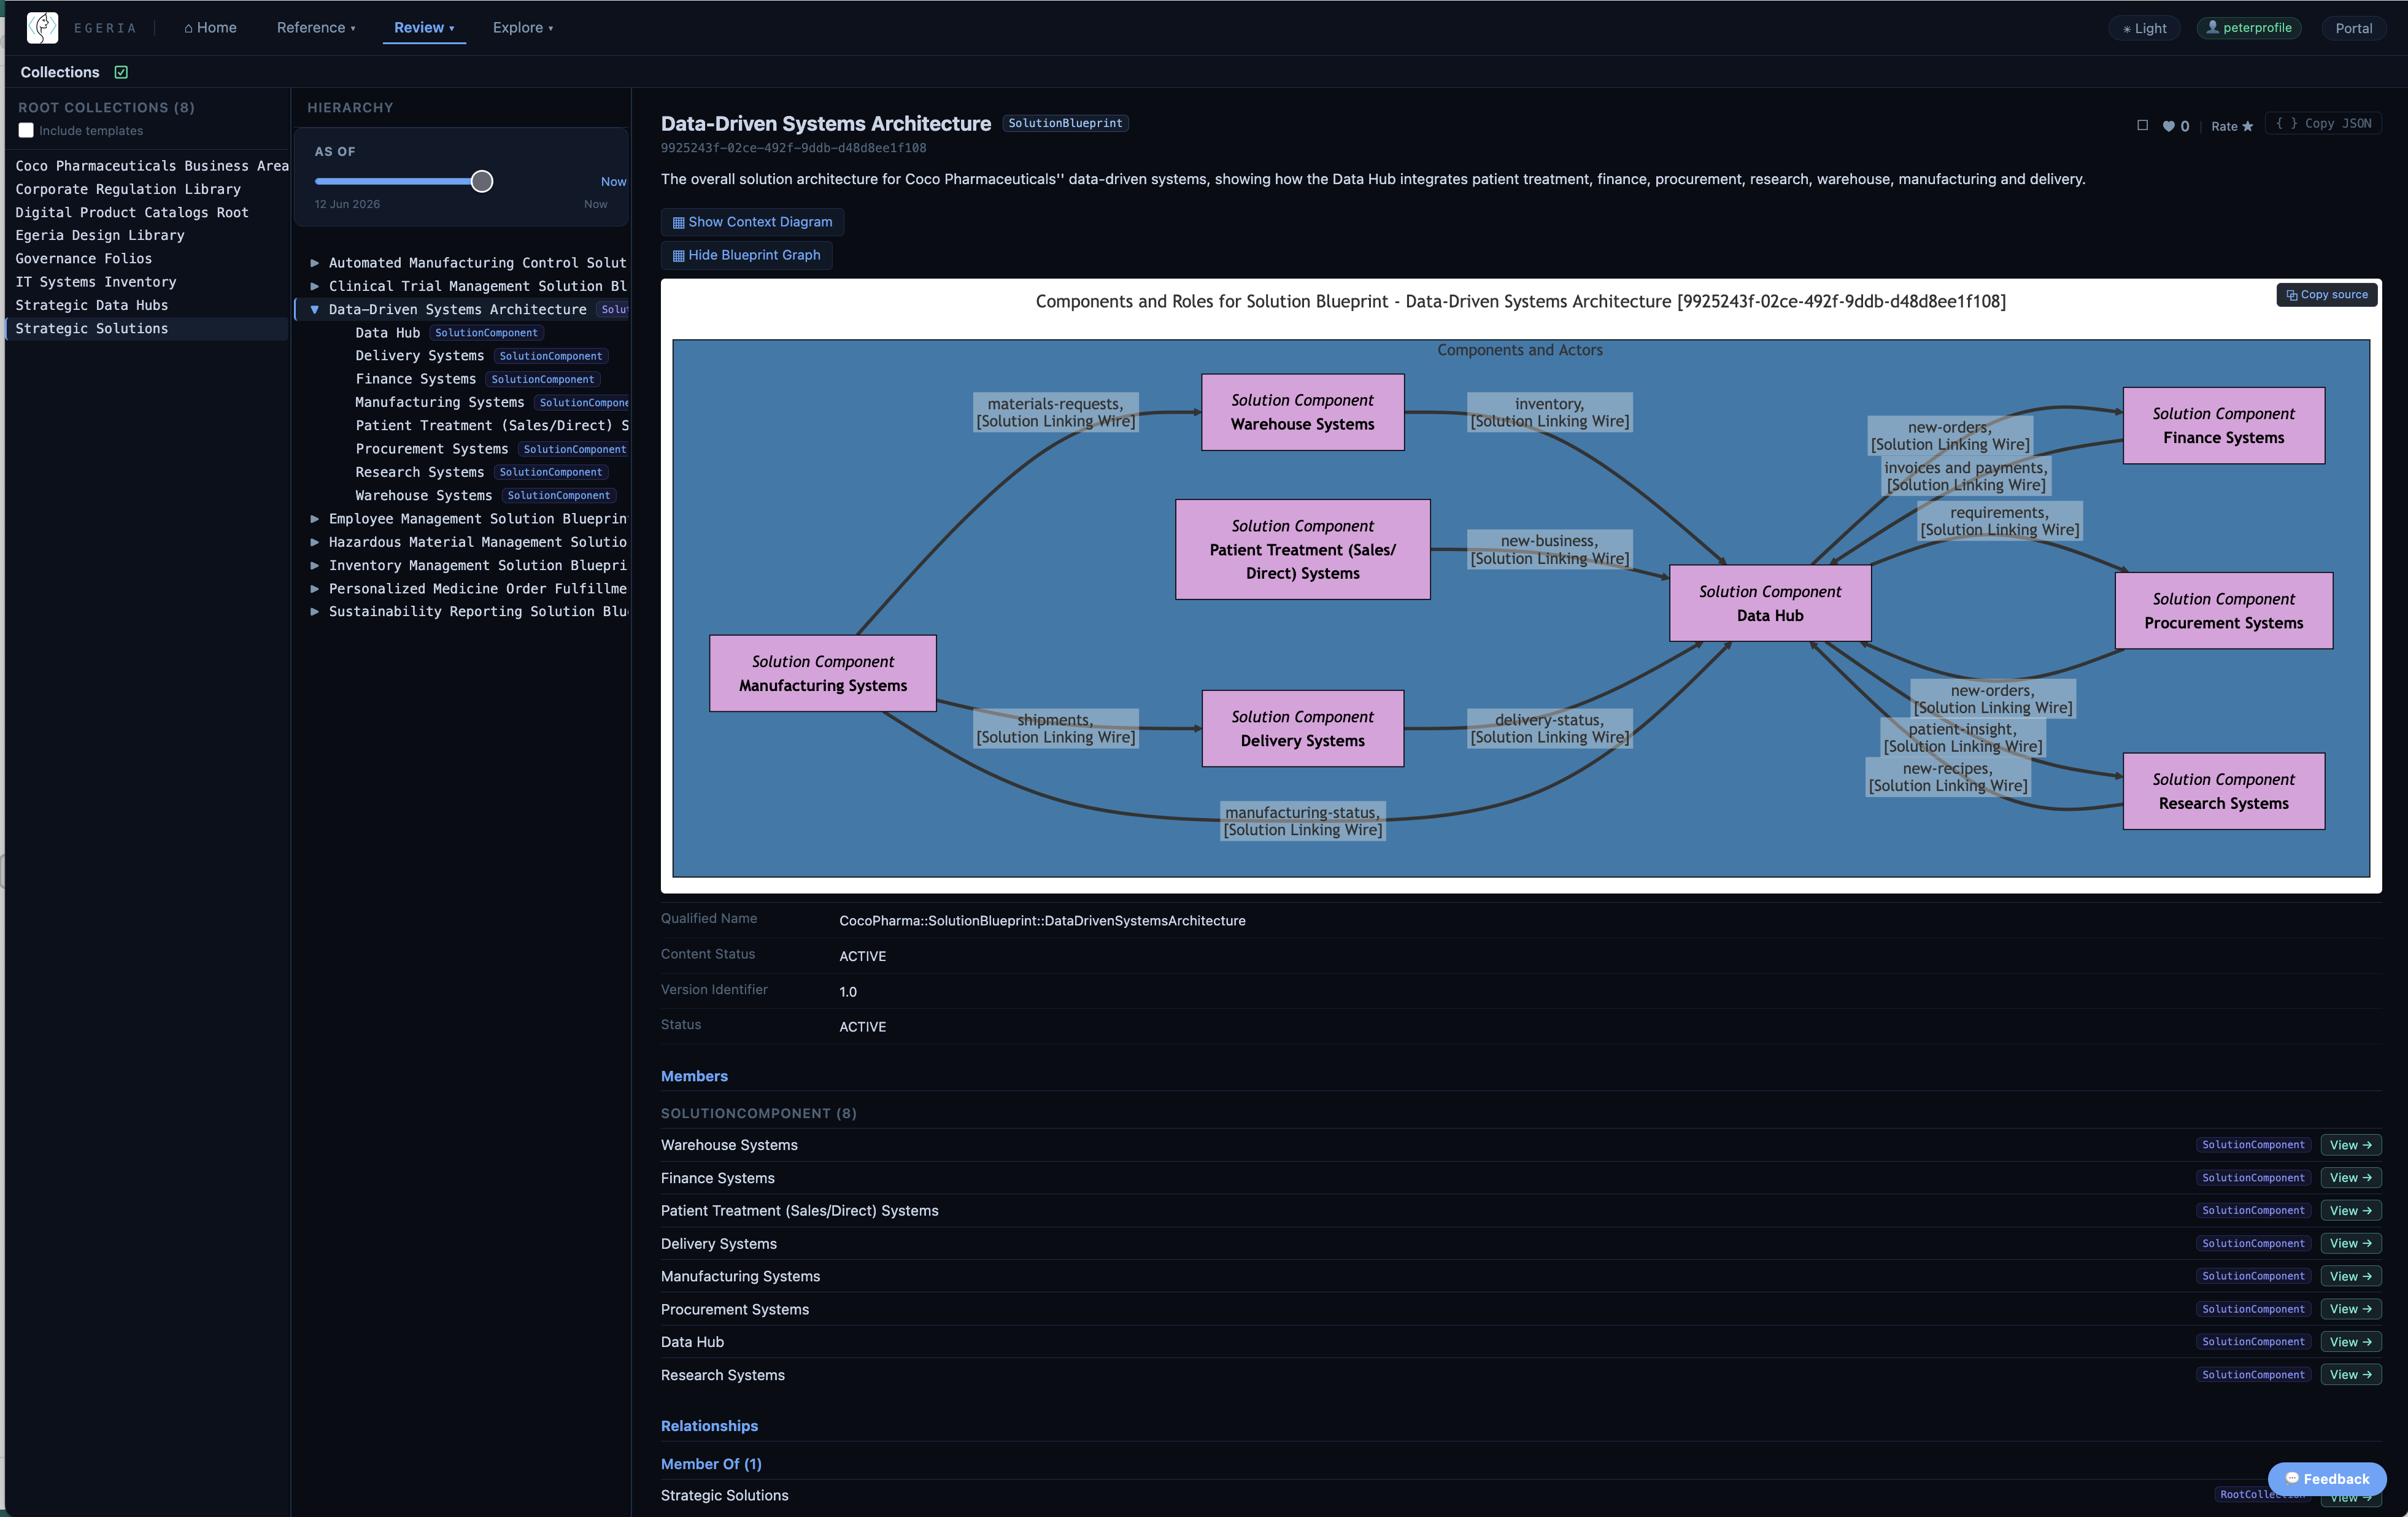View the Data Hub member
2408x1517 pixels.
2350,1342
